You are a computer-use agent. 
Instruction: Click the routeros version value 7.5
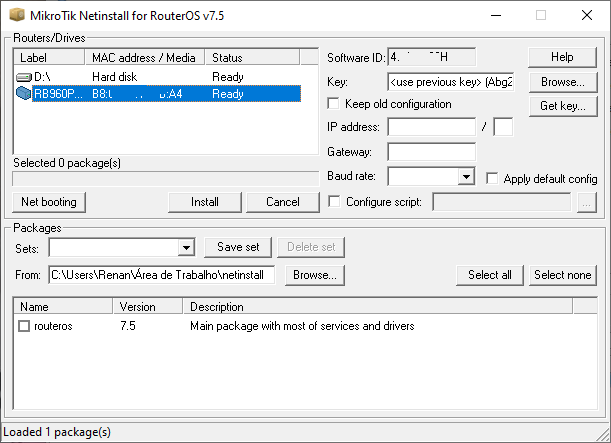(128, 326)
